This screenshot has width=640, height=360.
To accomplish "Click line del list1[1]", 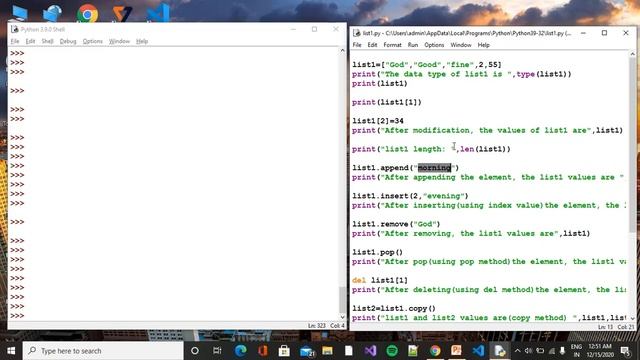I will click(x=380, y=280).
